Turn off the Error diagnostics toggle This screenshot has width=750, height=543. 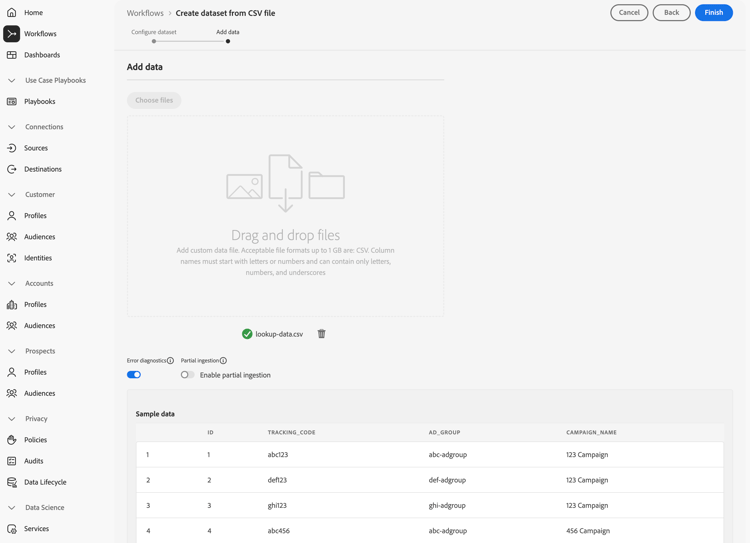[x=134, y=375]
